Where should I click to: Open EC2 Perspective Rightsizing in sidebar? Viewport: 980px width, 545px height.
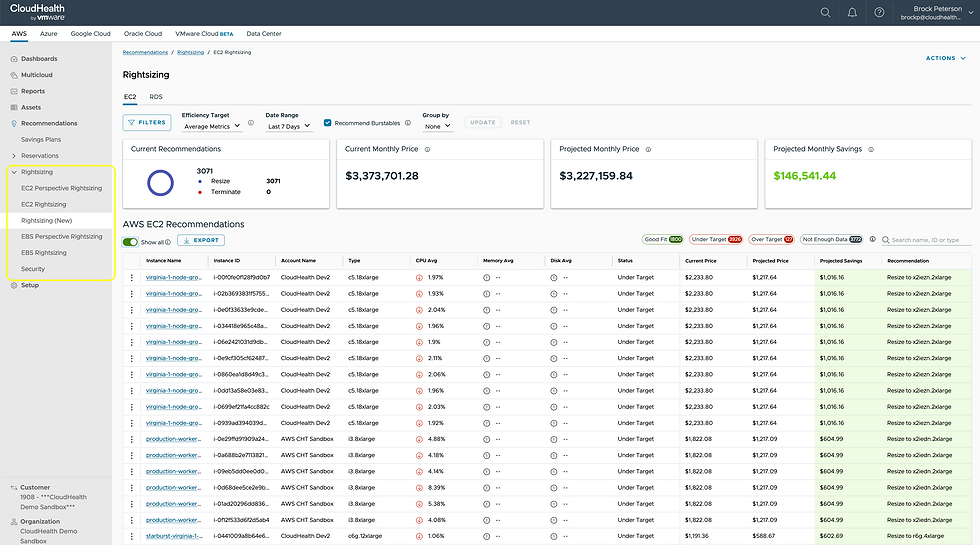(61, 188)
